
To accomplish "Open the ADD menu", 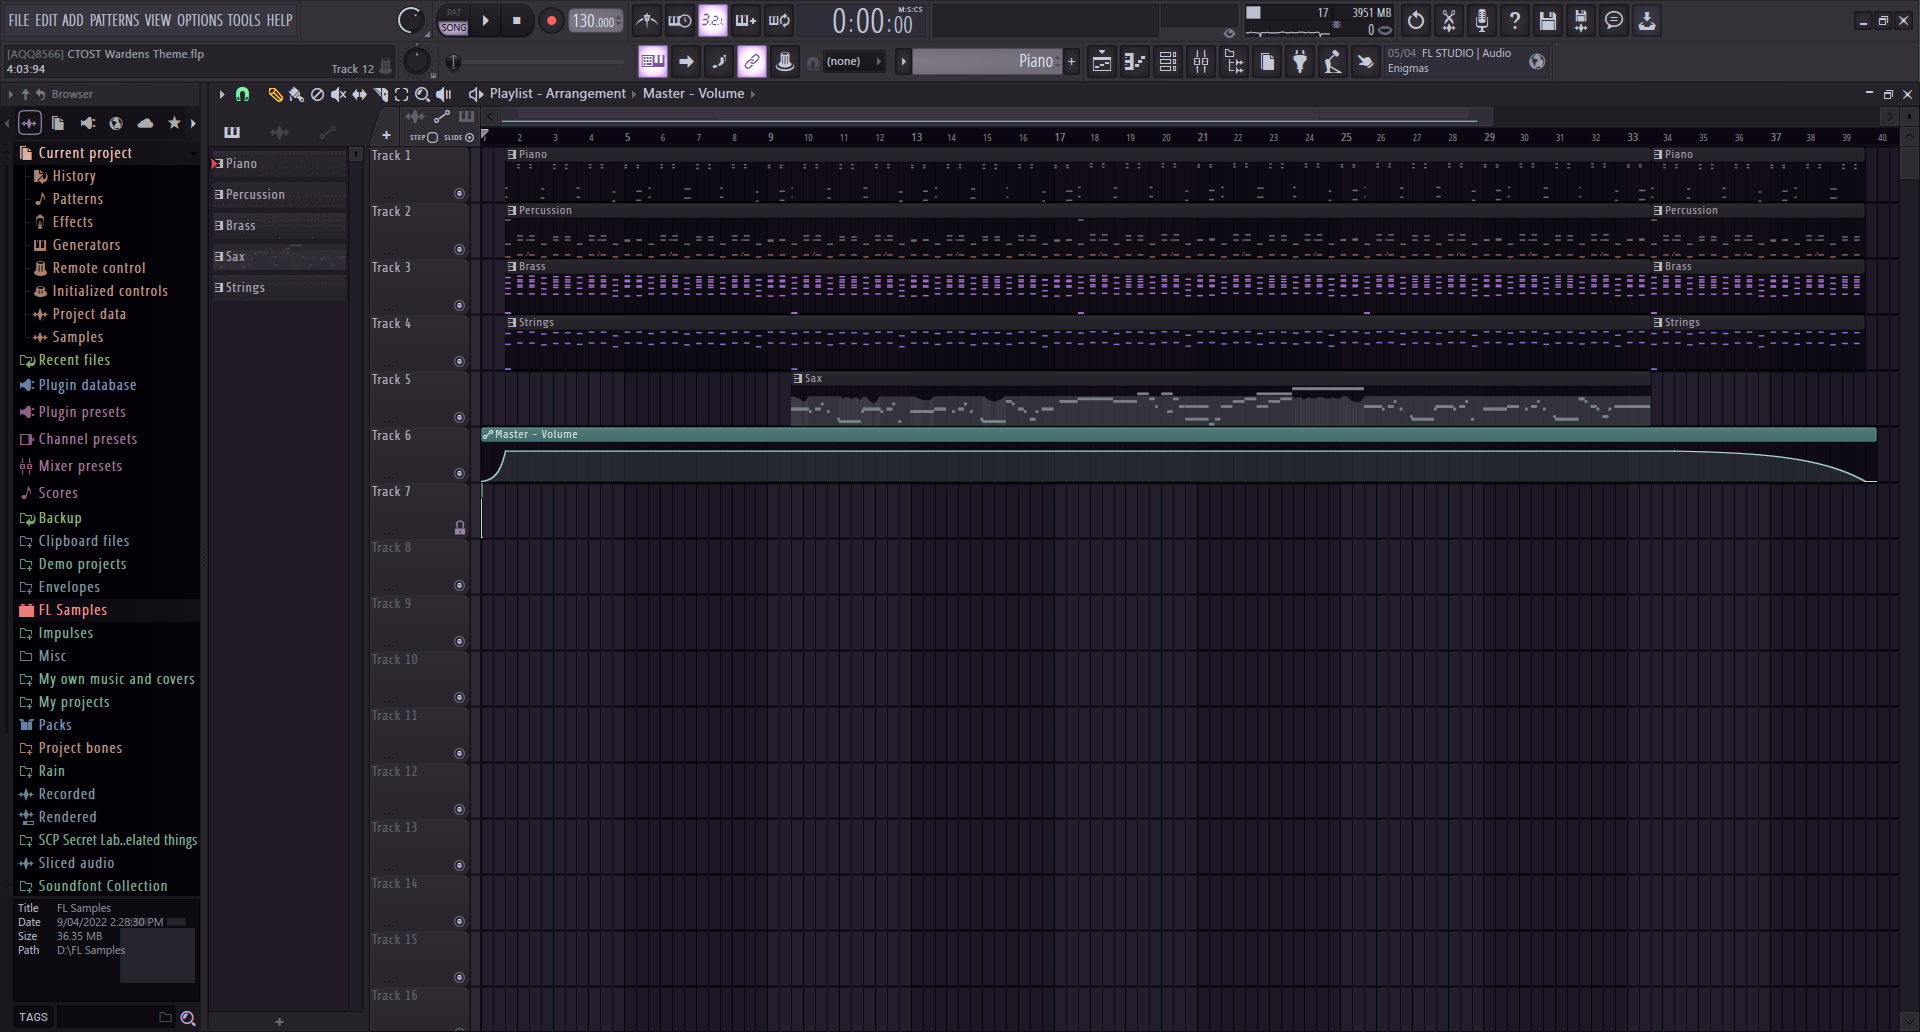I will (73, 20).
